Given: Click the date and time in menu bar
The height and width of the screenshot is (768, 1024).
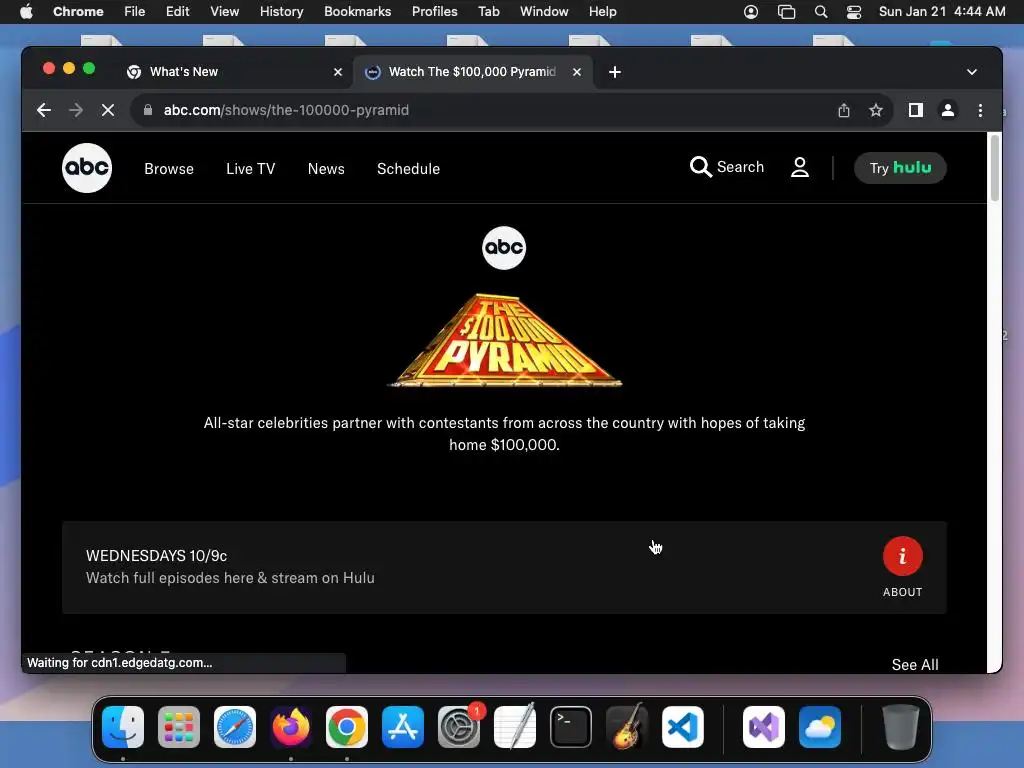Looking at the screenshot, I should (942, 11).
